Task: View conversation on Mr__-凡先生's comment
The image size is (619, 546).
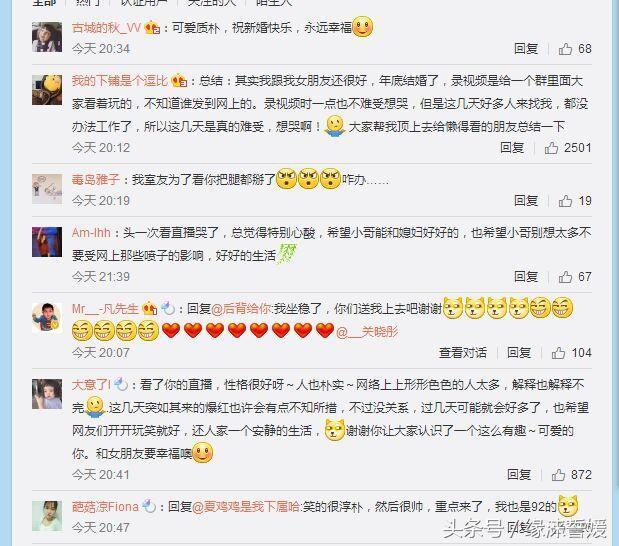Action: (x=463, y=353)
